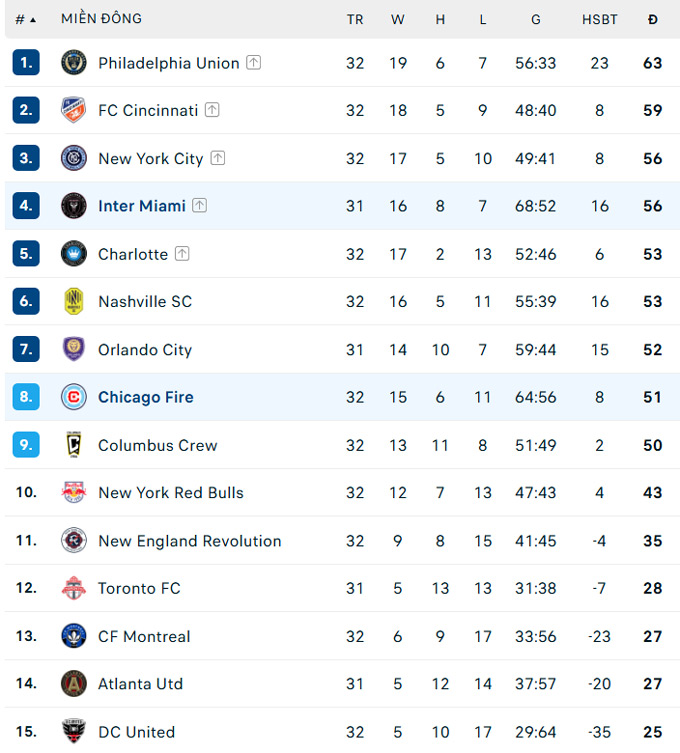Click the New York Red Bulls logo
680x753 pixels.
[x=74, y=492]
